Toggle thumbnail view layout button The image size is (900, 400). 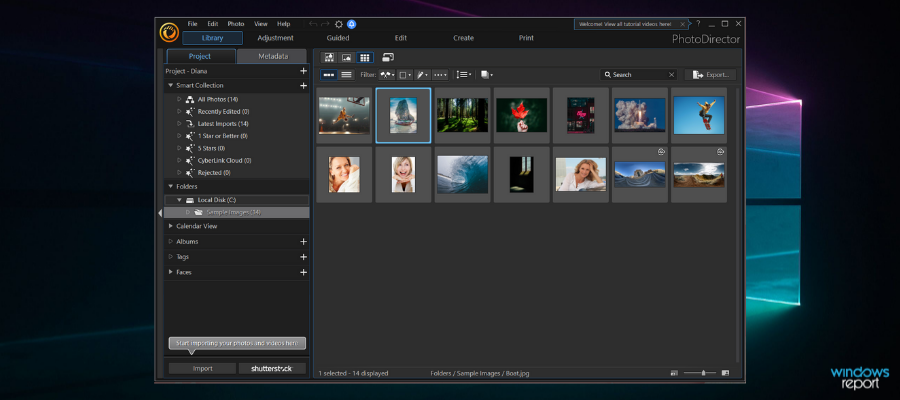coord(329,75)
